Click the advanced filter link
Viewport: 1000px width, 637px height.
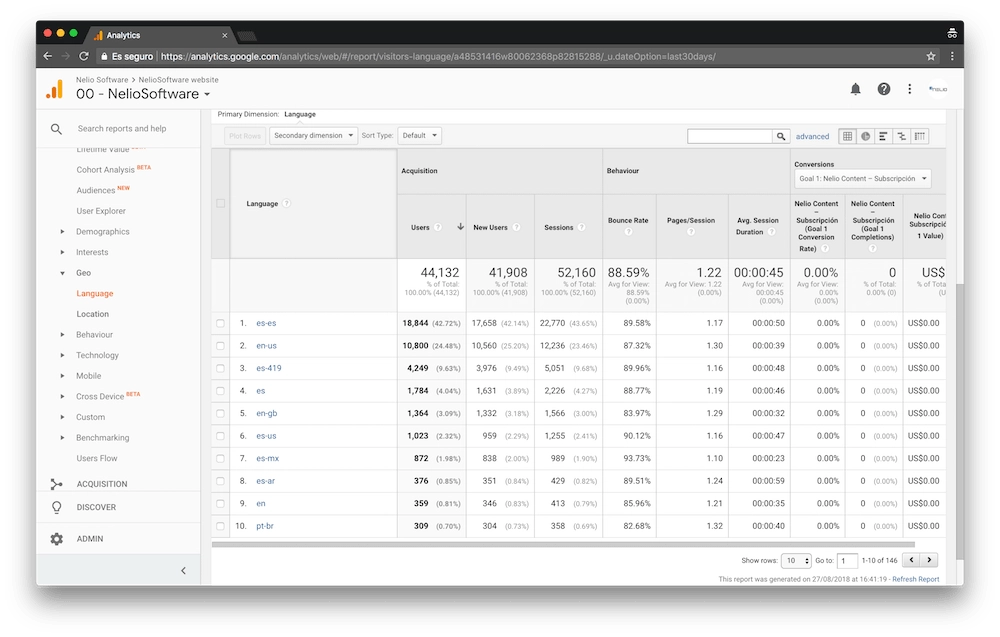812,136
